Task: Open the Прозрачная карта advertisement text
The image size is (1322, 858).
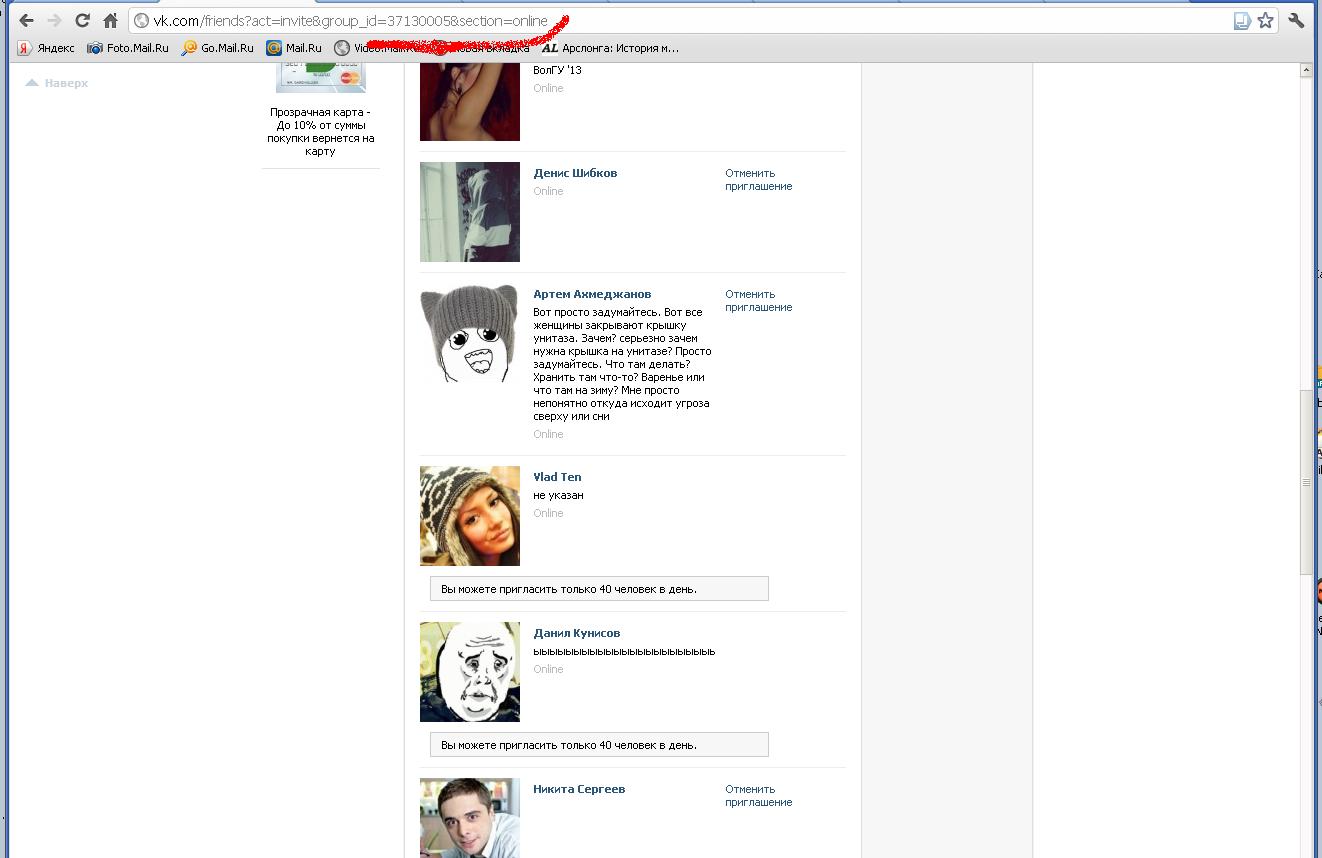Action: (x=320, y=132)
